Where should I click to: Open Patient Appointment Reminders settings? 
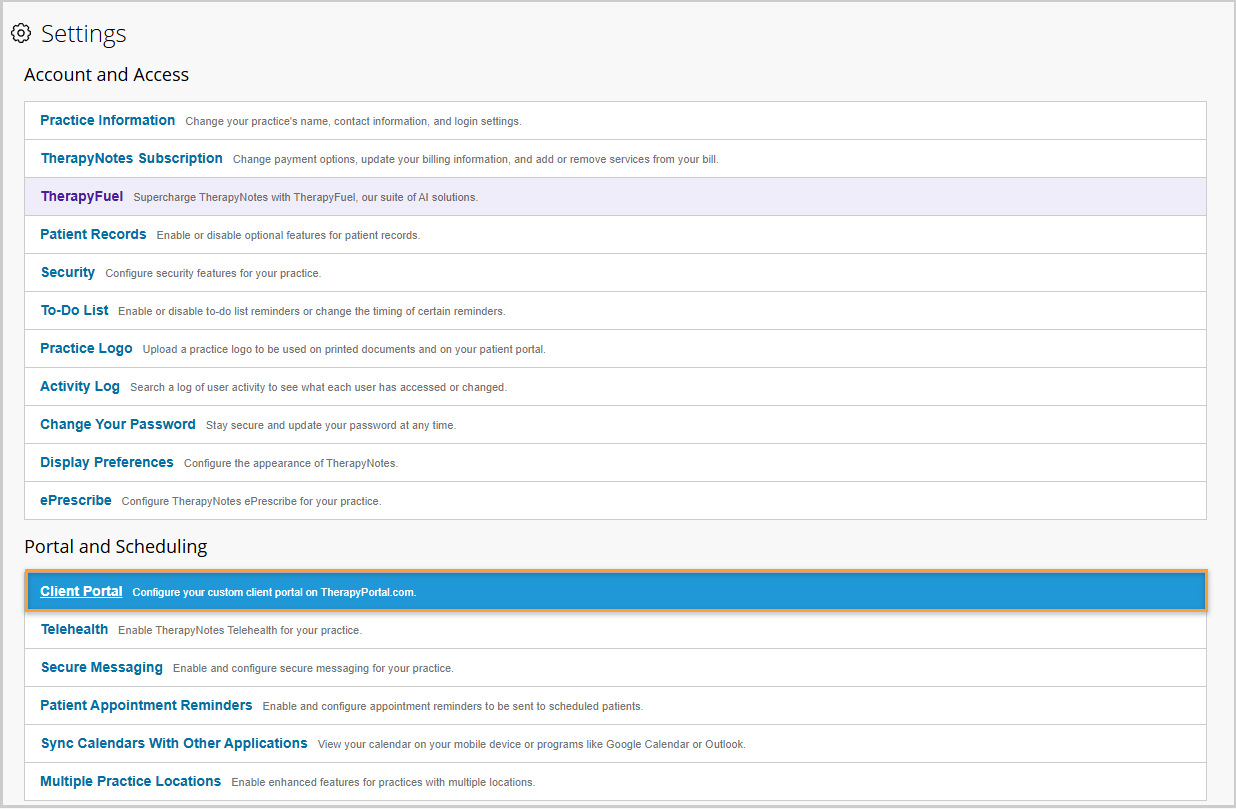pyautogui.click(x=146, y=705)
